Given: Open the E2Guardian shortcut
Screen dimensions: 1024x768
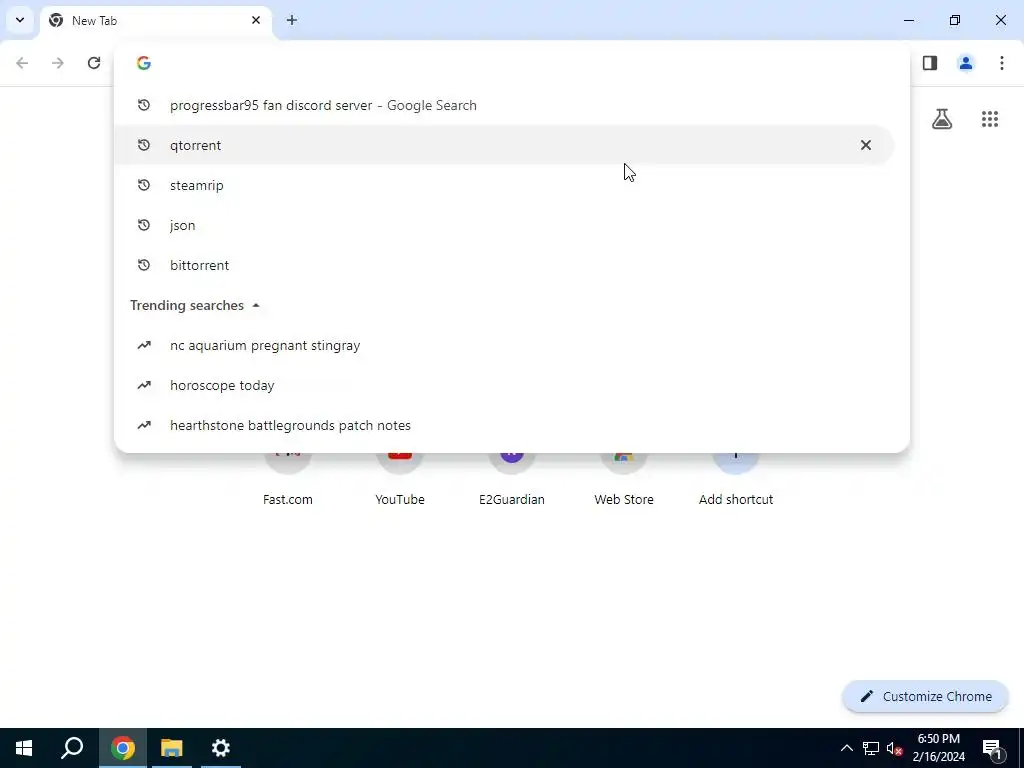Looking at the screenshot, I should click(x=512, y=480).
